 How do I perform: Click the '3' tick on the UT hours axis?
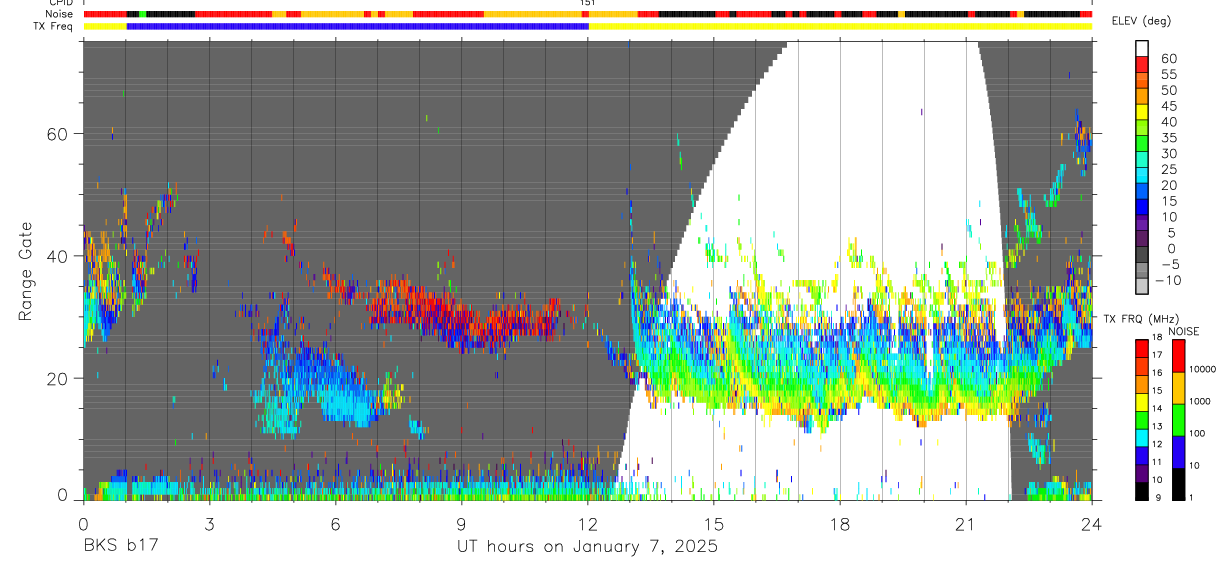[209, 524]
